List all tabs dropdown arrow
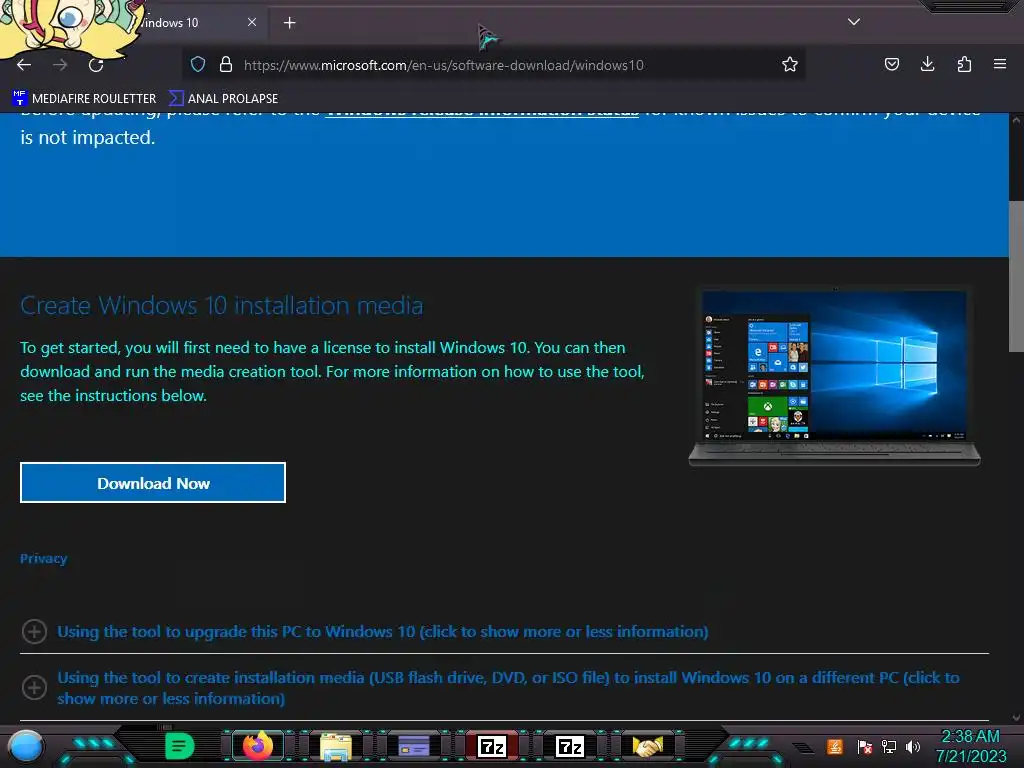 [854, 22]
